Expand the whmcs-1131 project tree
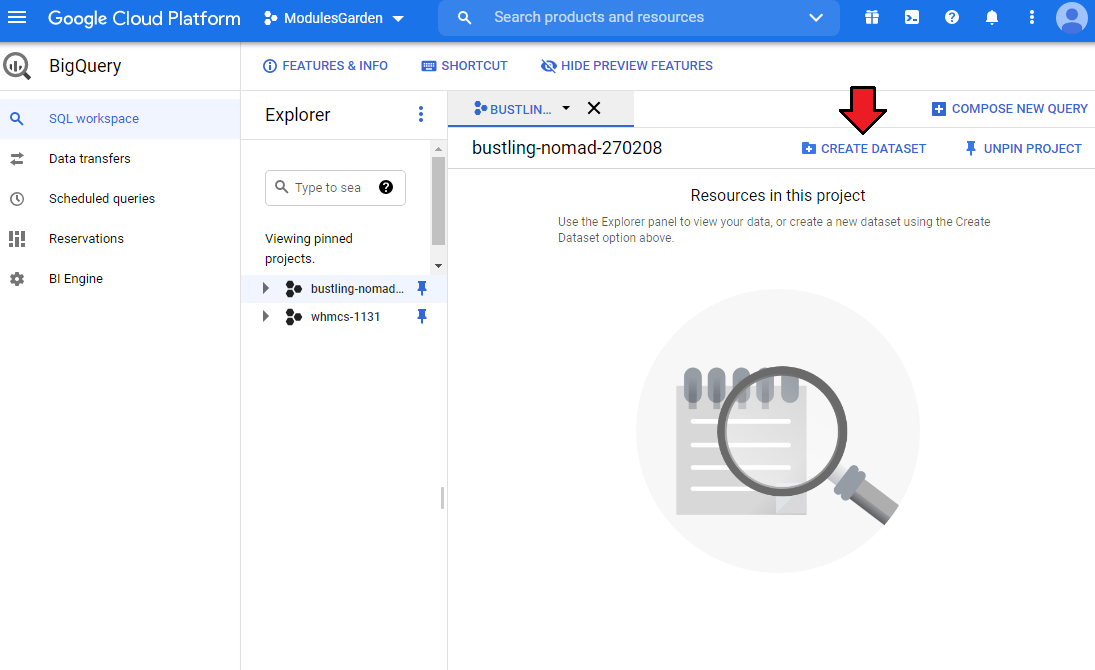Screen dimensions: 1095x670 [x=265, y=316]
